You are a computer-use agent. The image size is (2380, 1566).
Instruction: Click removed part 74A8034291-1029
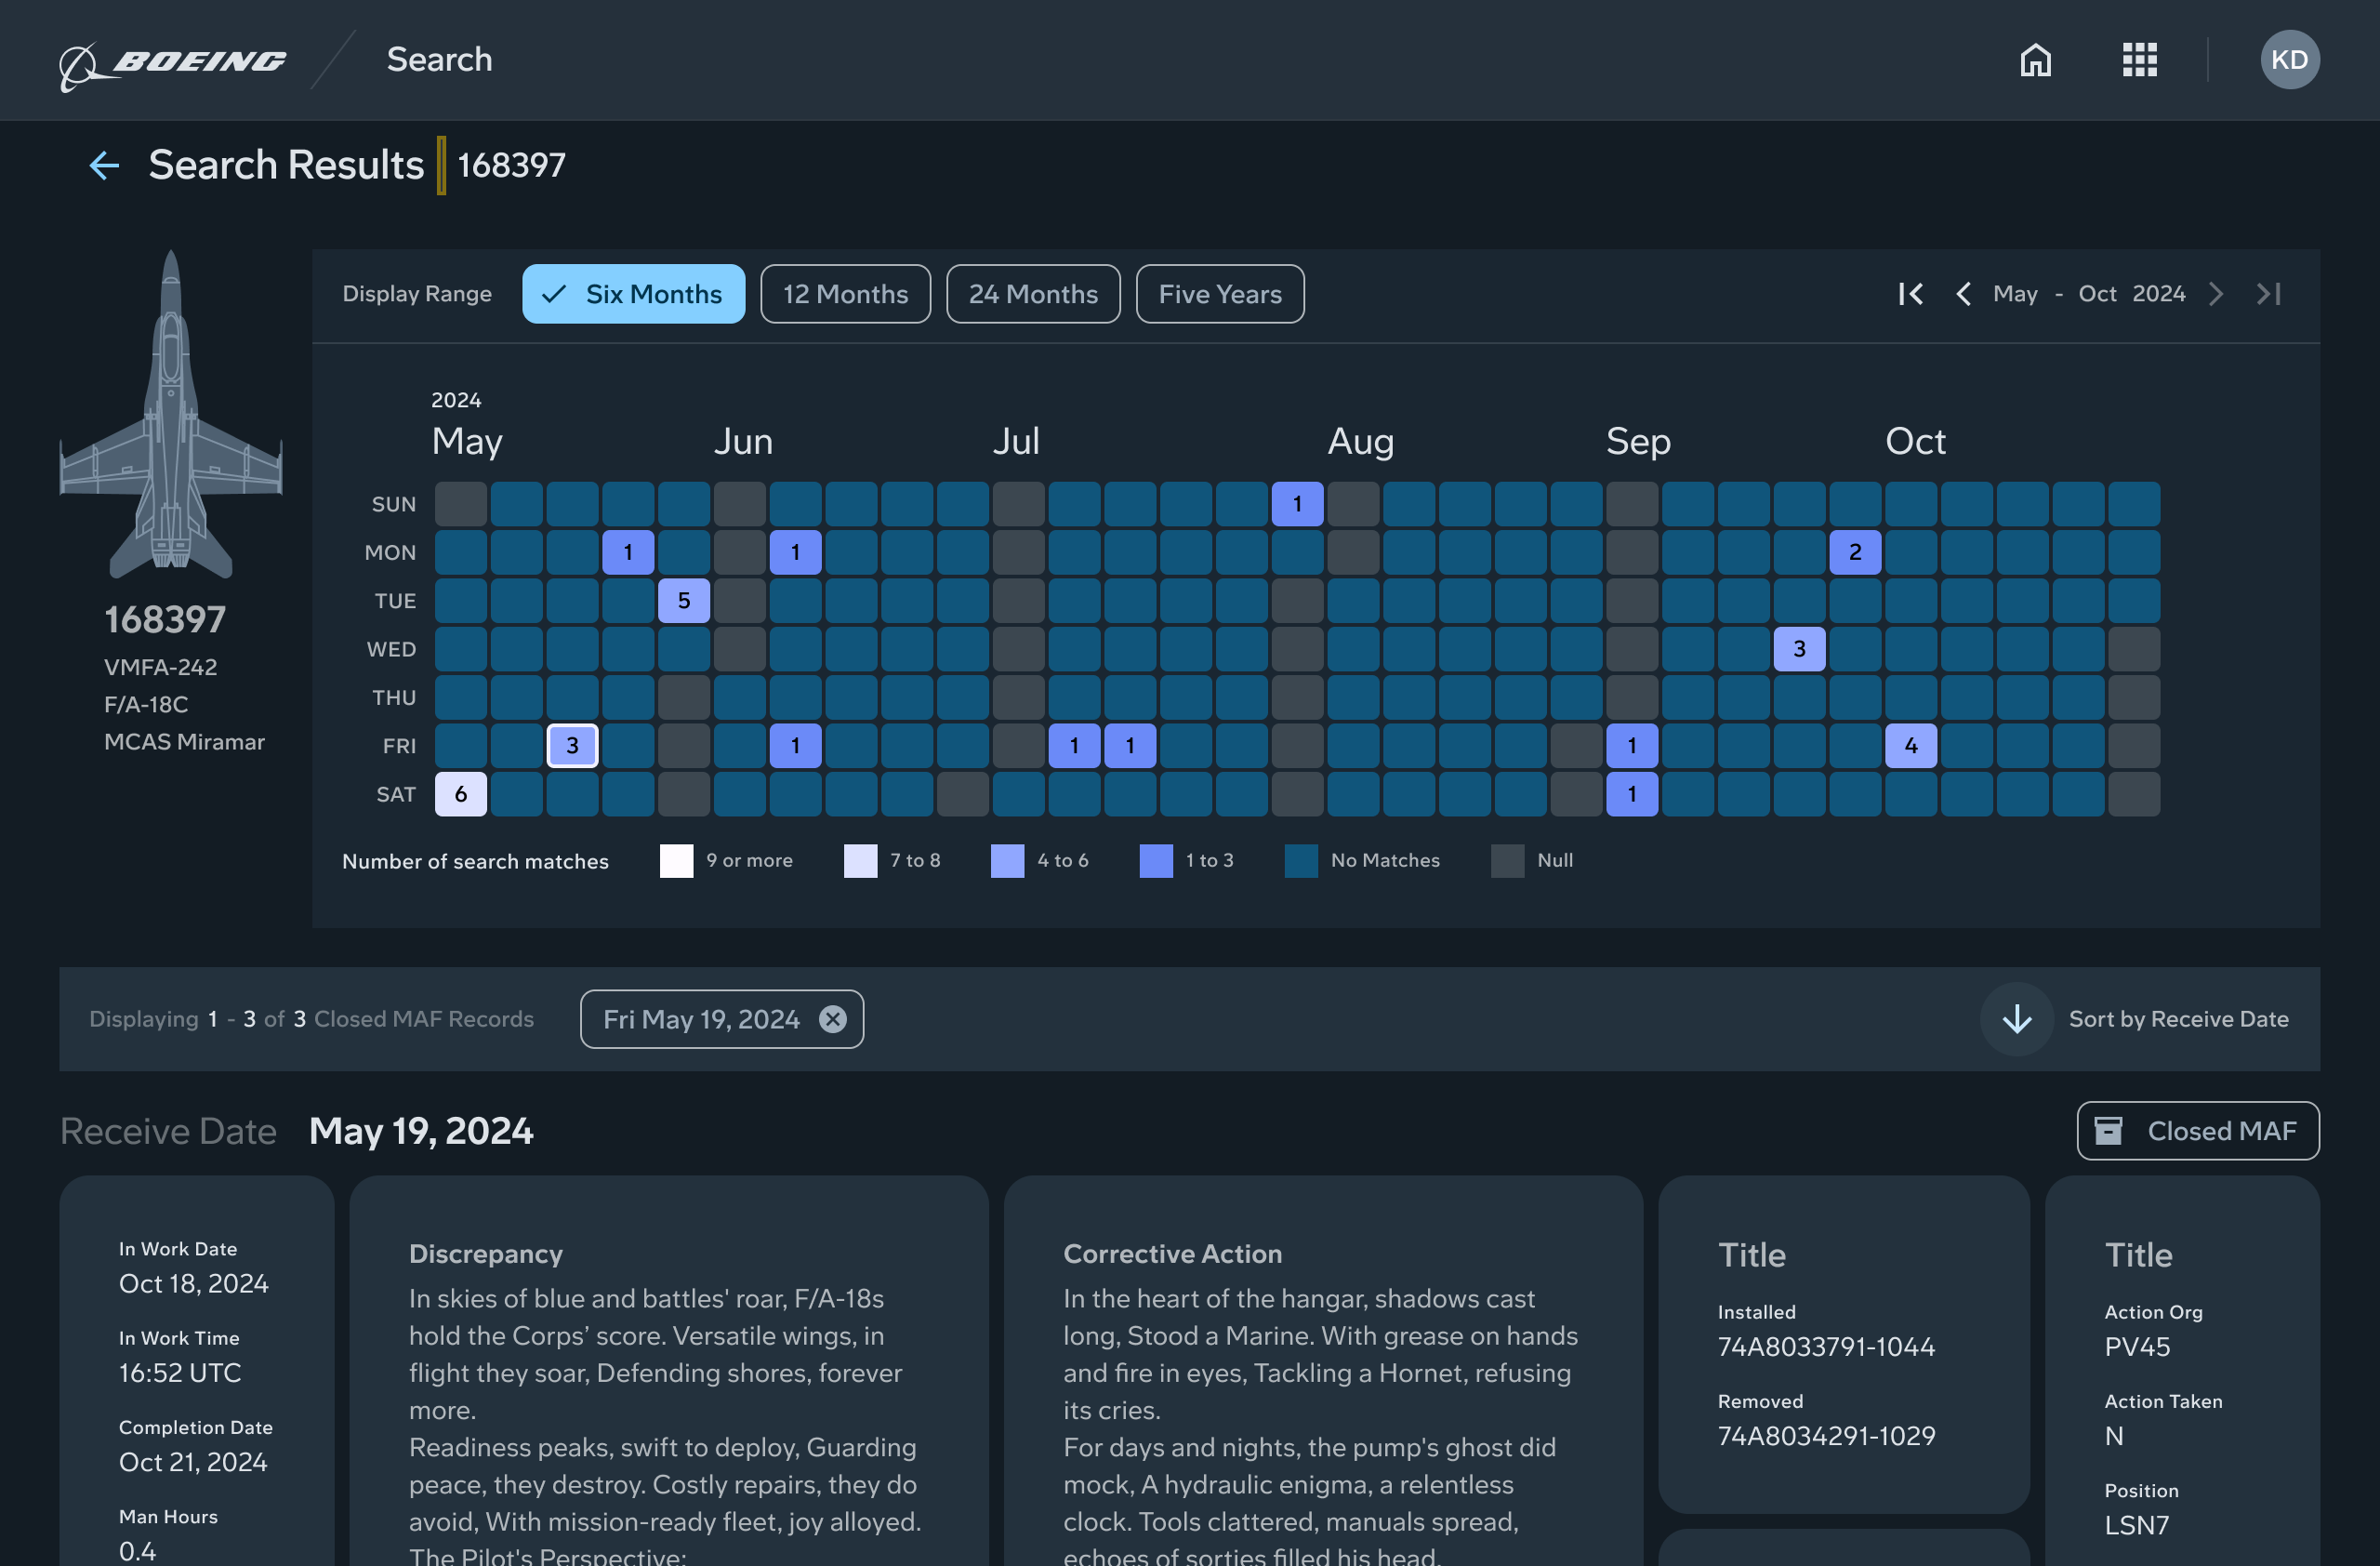click(x=1826, y=1436)
